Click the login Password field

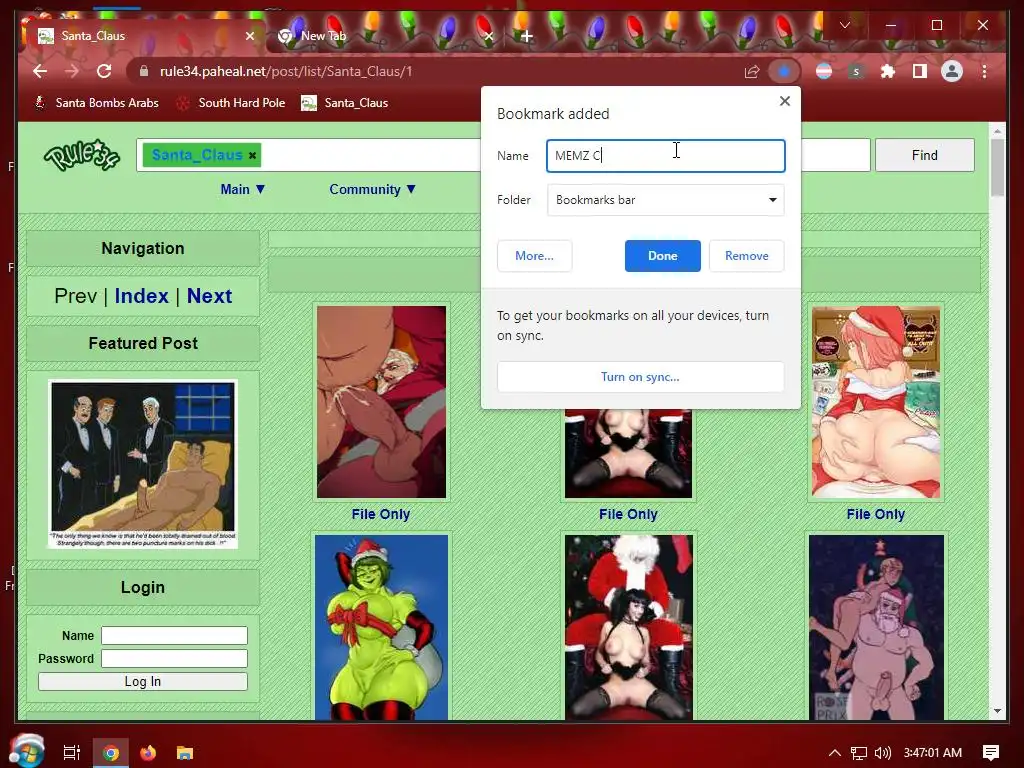pos(174,658)
